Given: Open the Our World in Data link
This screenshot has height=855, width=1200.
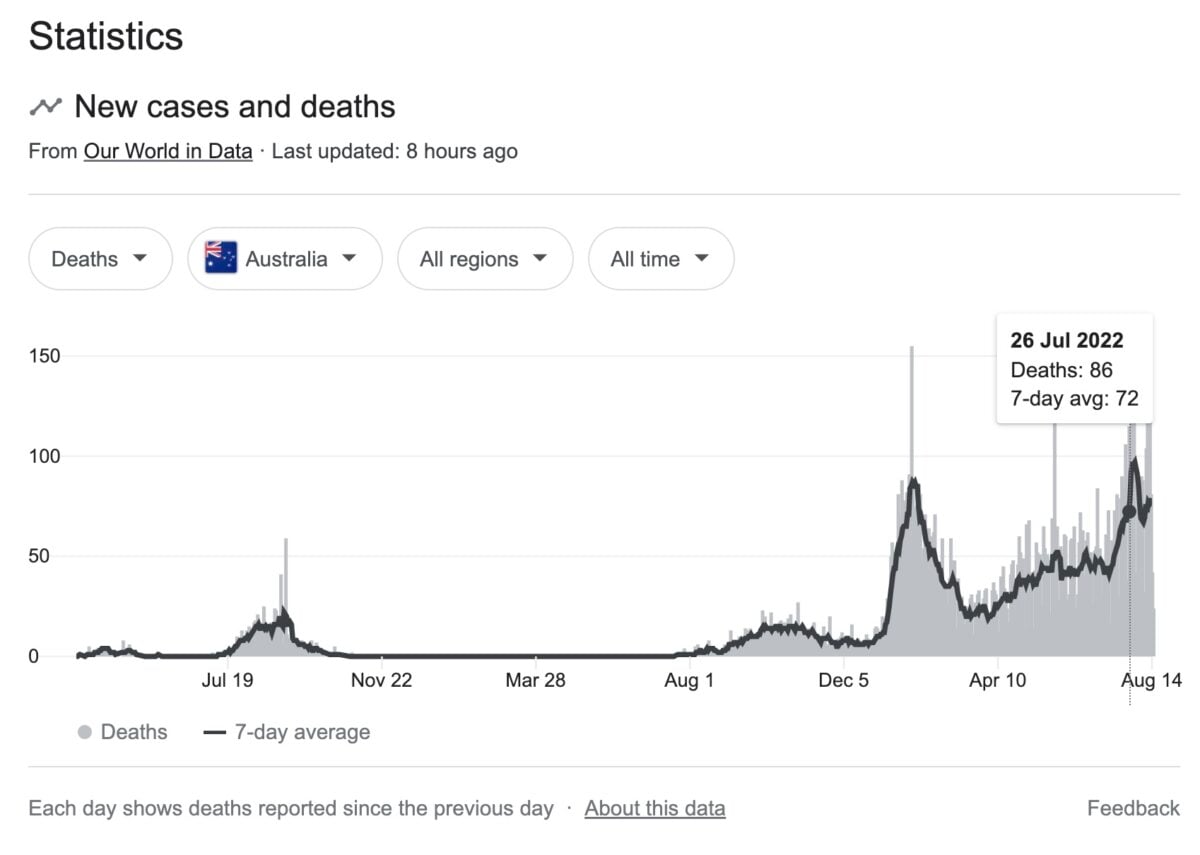Looking at the screenshot, I should point(167,151).
